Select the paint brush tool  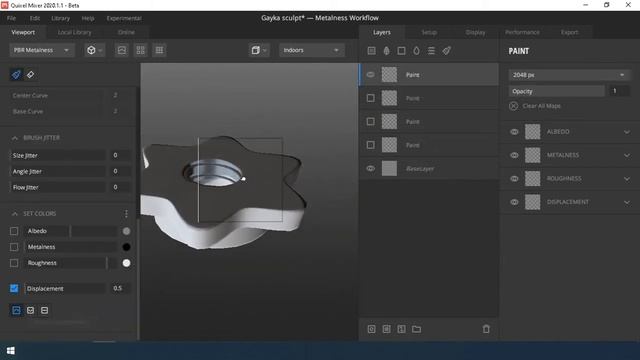click(16, 75)
